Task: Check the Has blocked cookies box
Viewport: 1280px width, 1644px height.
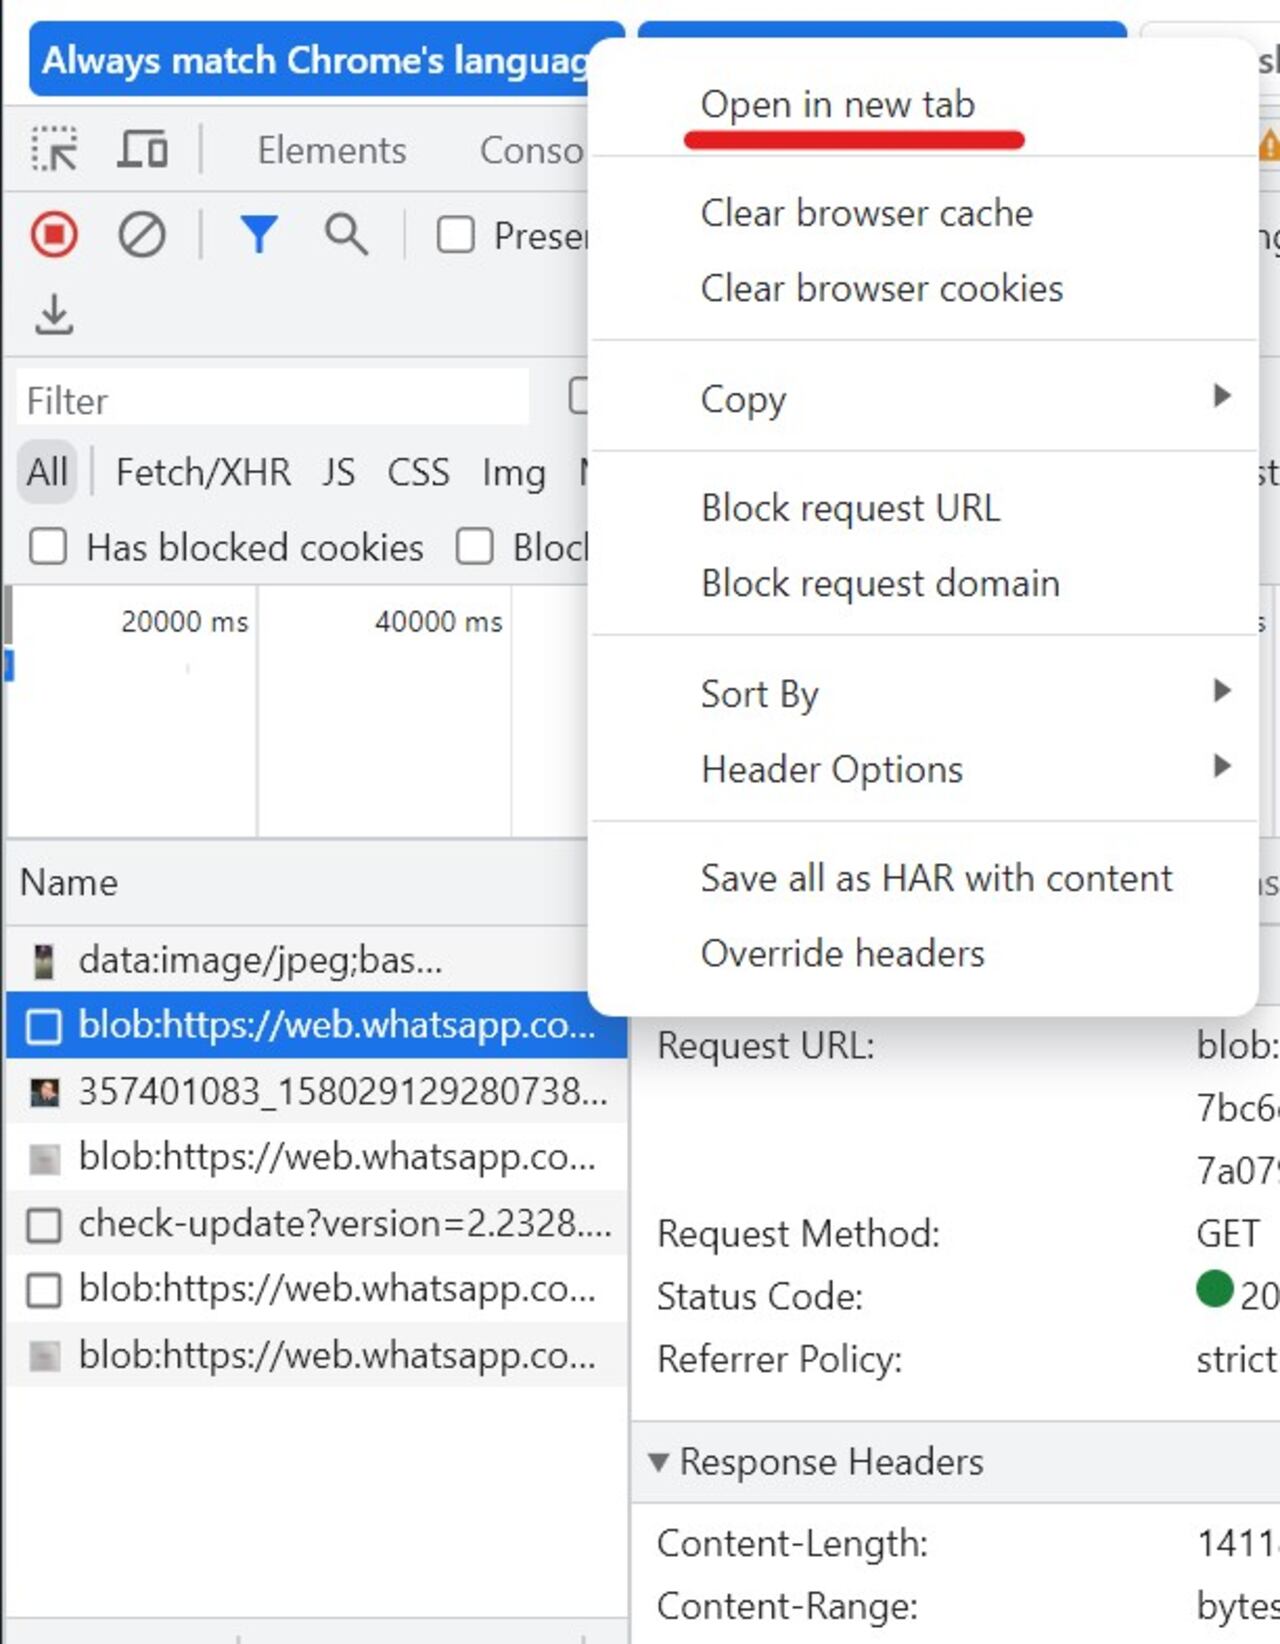Action: click(x=48, y=548)
